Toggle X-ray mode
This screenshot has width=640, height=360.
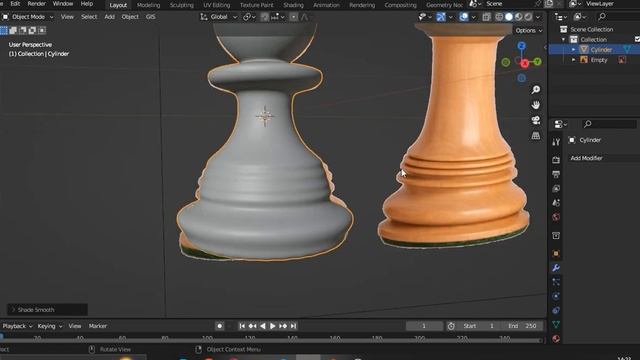pos(486,17)
